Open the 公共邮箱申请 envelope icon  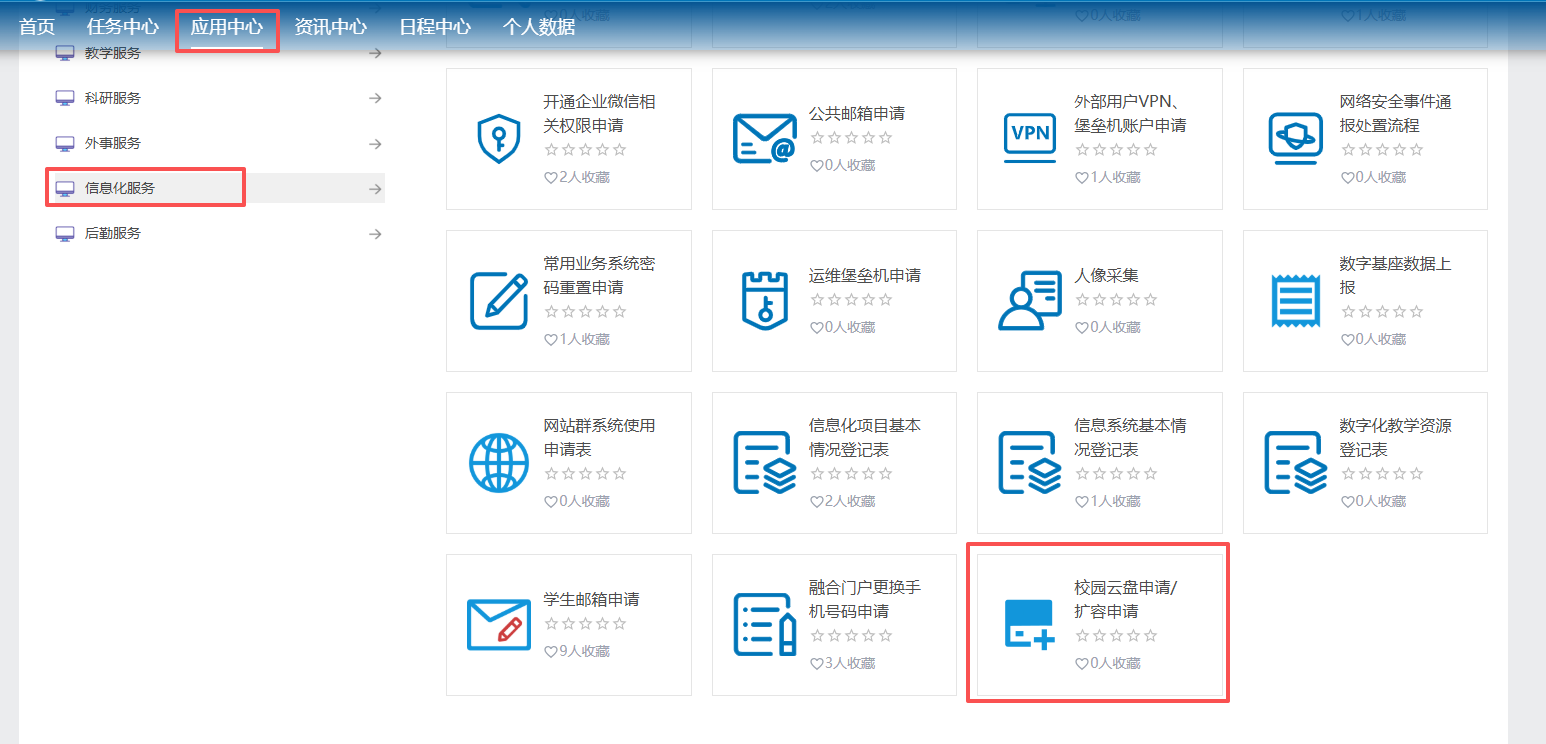click(x=764, y=138)
